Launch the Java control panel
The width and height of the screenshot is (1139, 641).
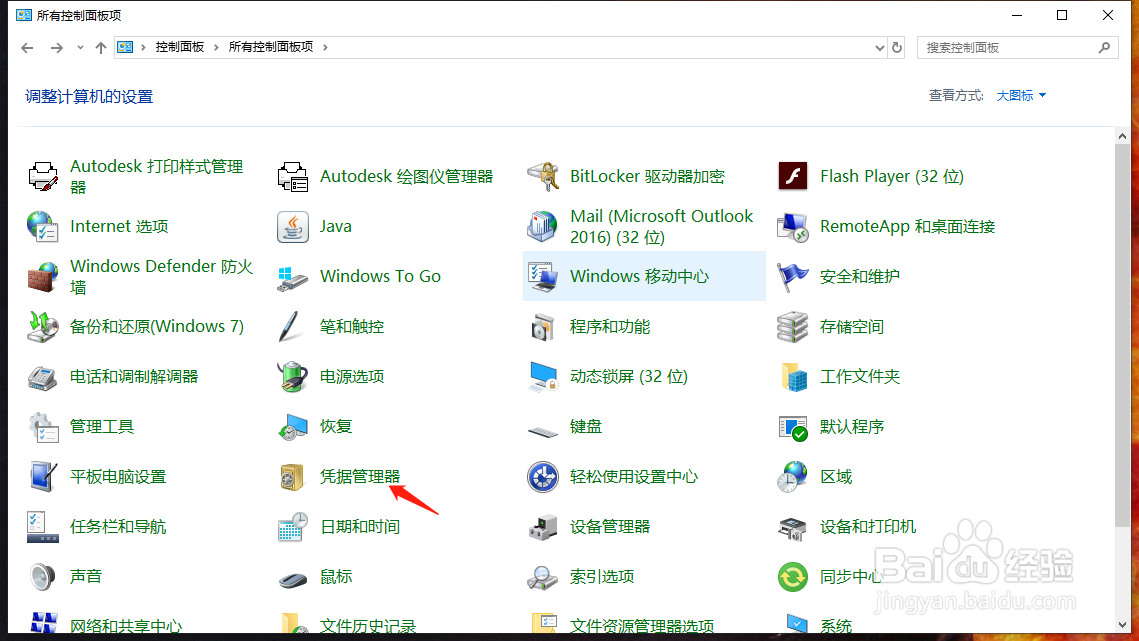pos(335,226)
